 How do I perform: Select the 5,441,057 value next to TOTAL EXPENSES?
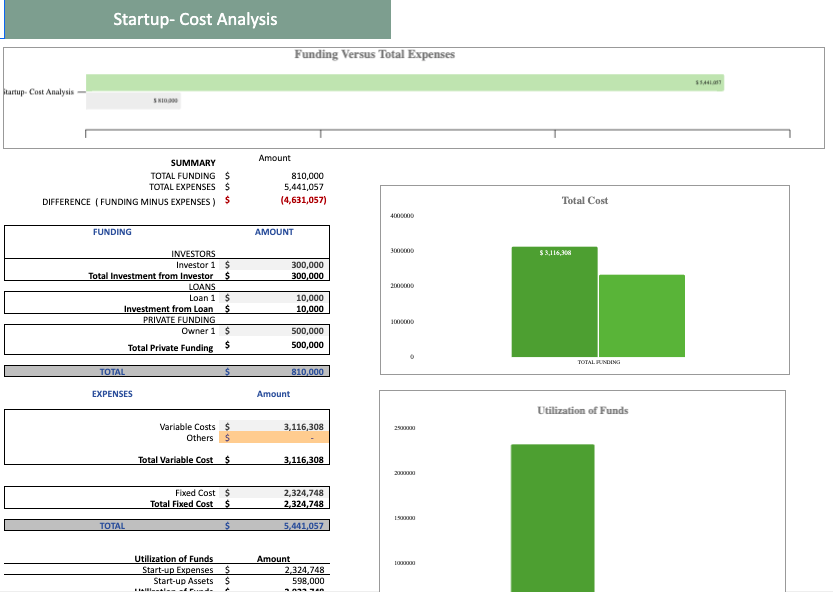tap(303, 187)
